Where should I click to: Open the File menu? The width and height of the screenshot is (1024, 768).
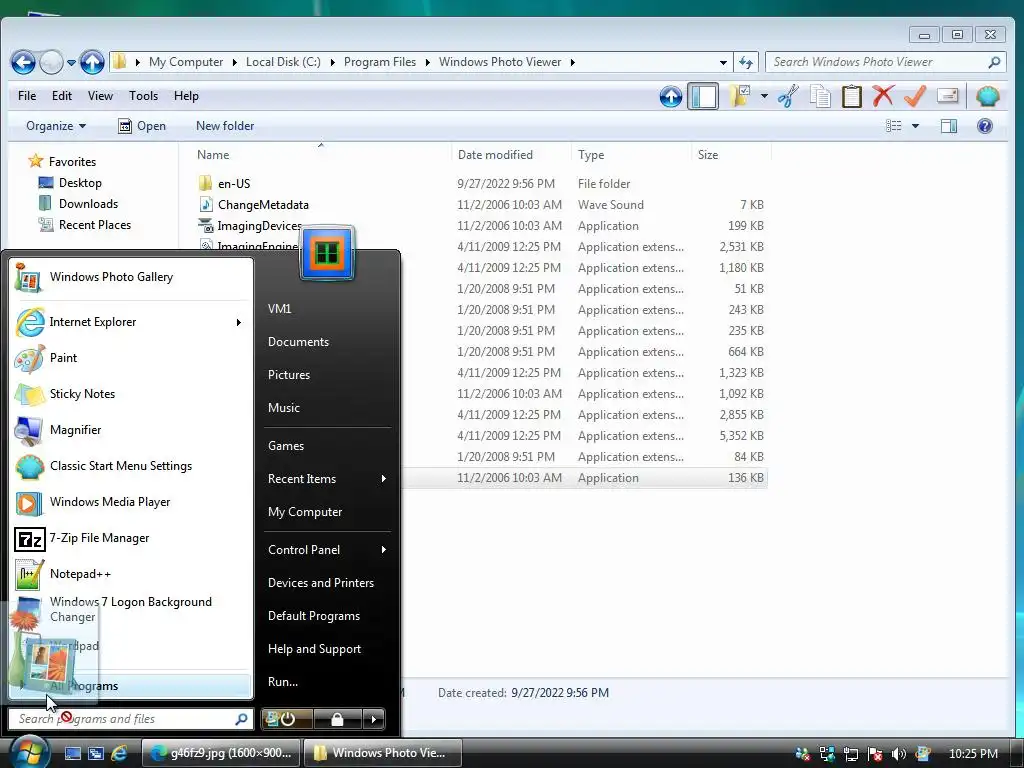pyautogui.click(x=27, y=96)
